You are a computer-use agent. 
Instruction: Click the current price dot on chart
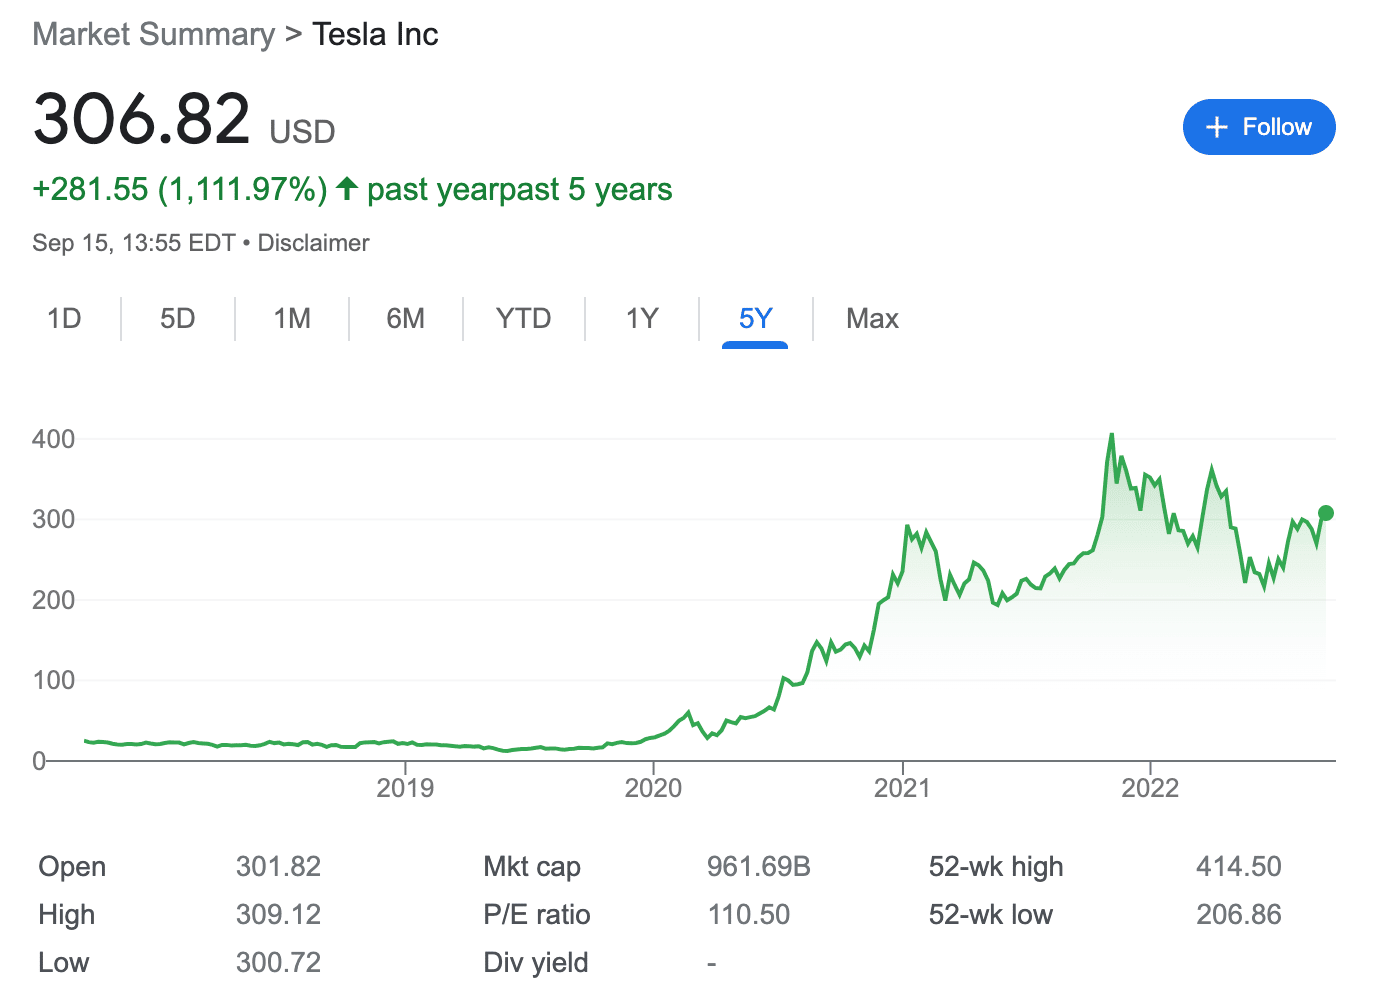[x=1326, y=513]
